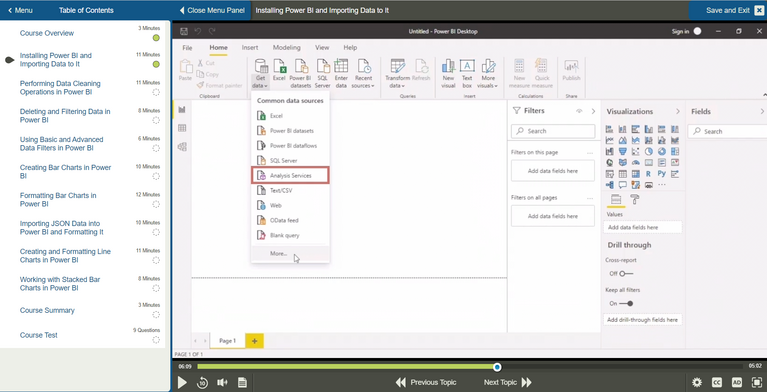
Task: Switch to the Model view icon
Action: point(182,147)
